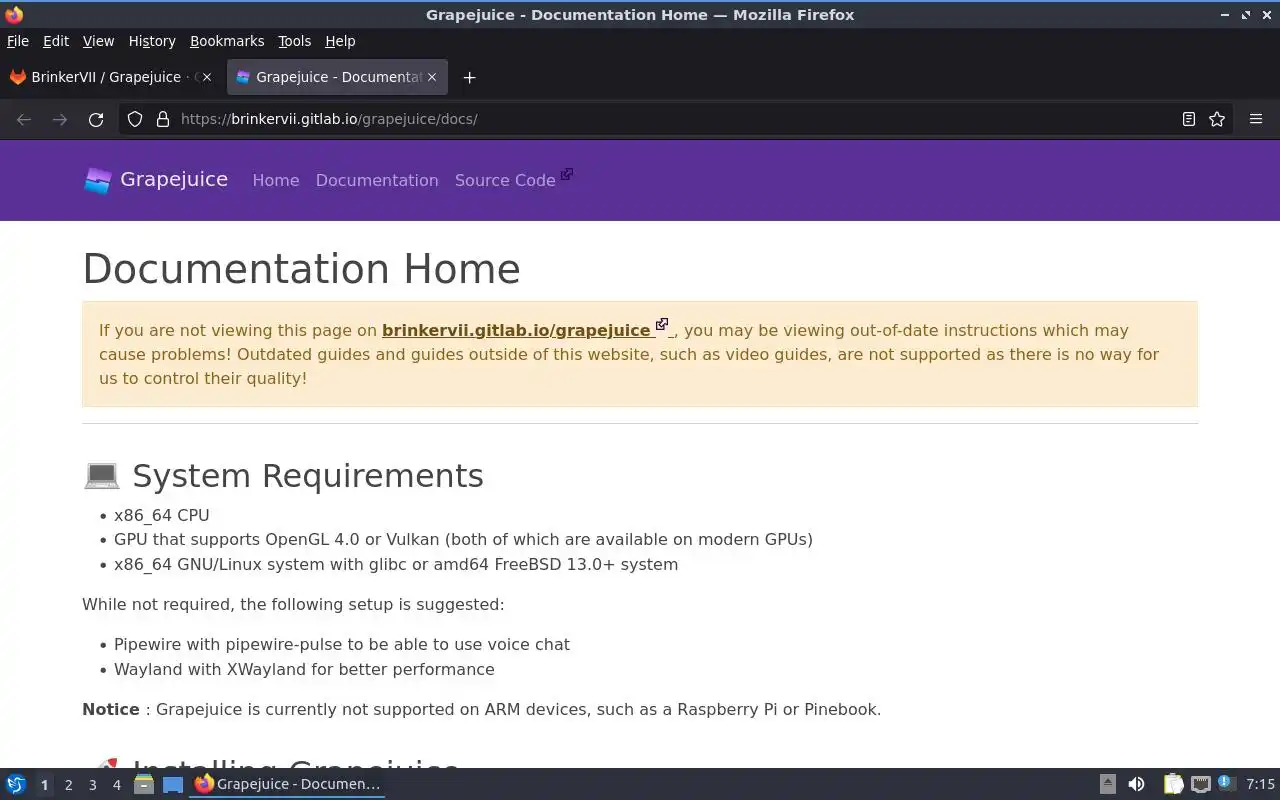Click the blue show-desktop taskbar icon
Viewport: 1280px width, 800px height.
click(x=172, y=784)
